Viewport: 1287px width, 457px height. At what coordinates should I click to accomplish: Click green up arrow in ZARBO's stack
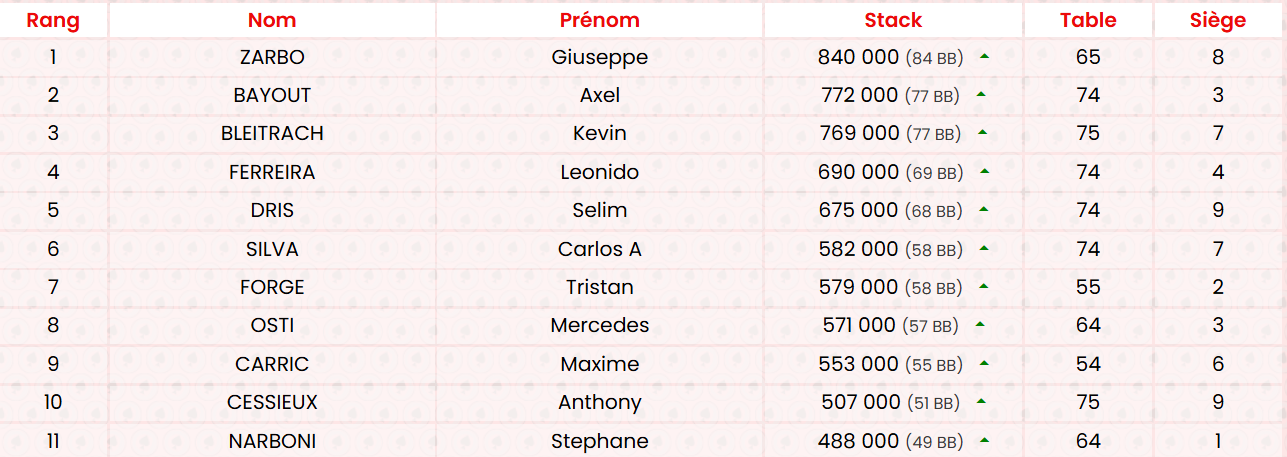(985, 57)
